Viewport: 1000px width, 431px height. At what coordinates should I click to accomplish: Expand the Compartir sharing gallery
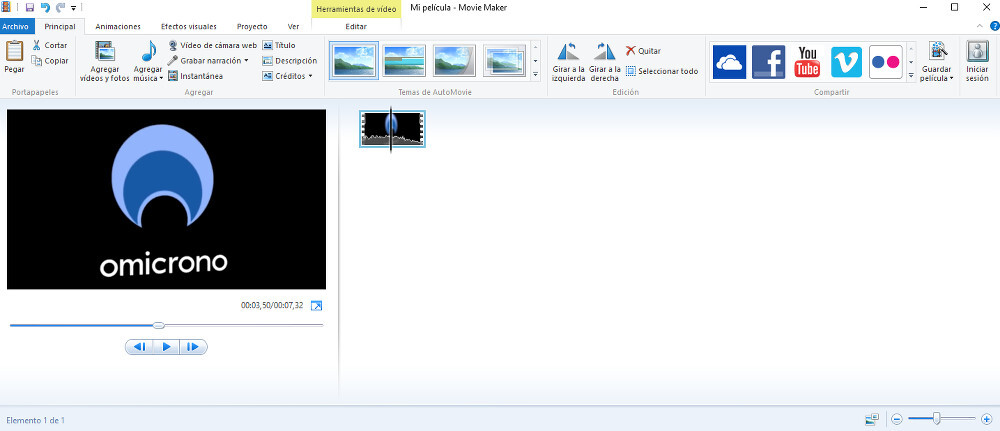coord(911,75)
